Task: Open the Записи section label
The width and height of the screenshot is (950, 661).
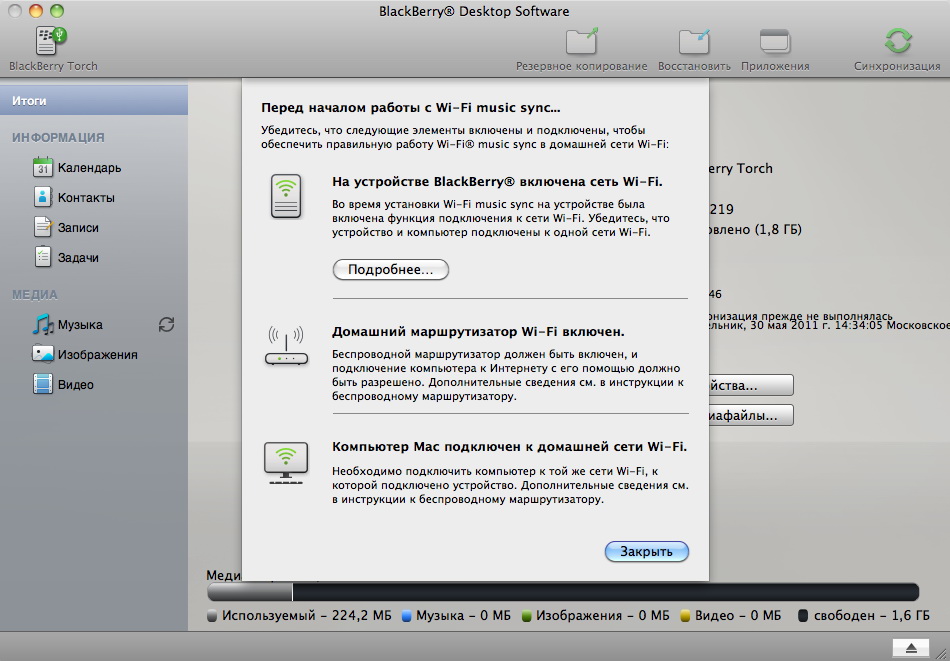Action: [x=78, y=228]
